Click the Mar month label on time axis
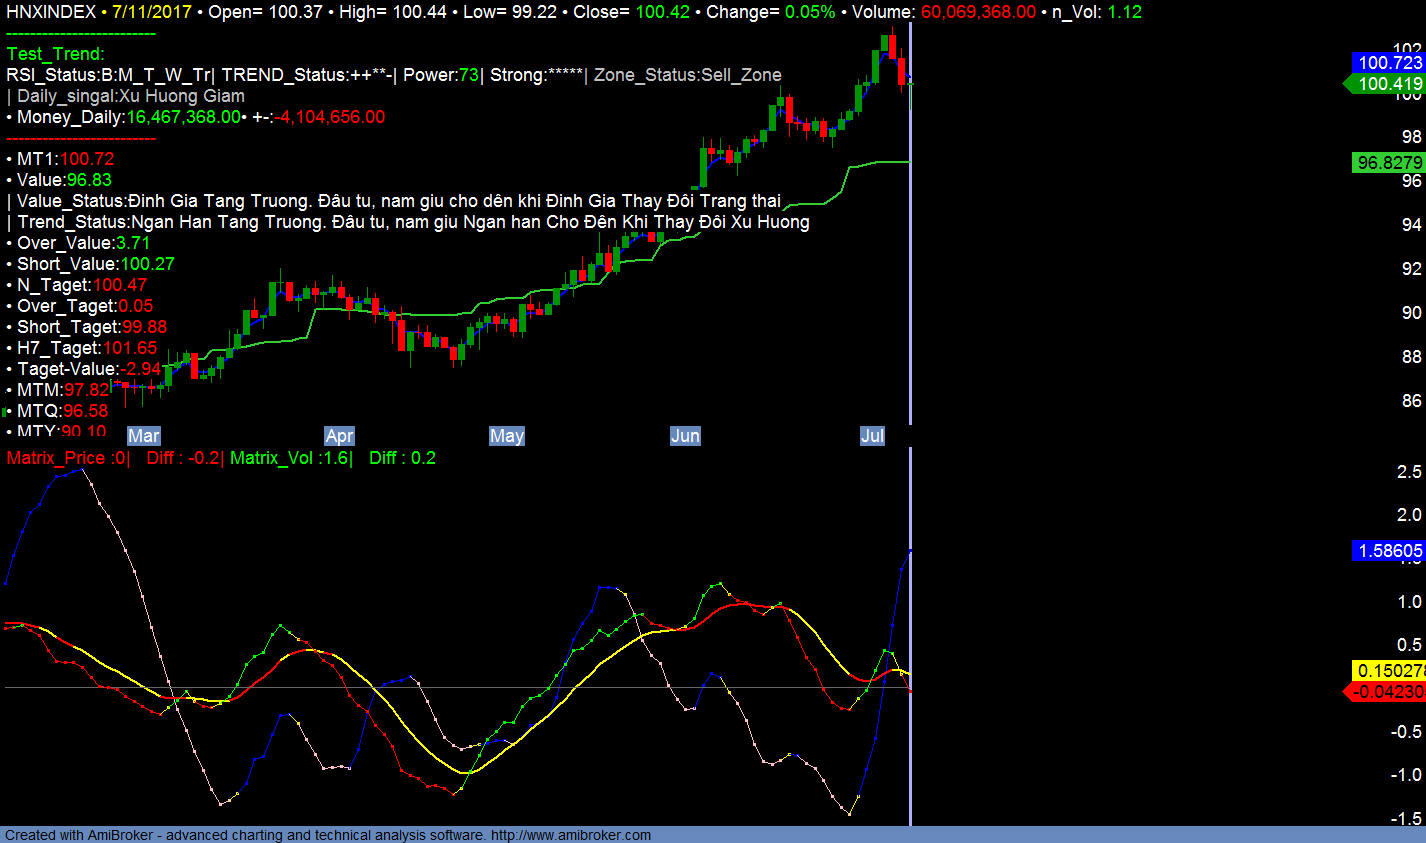 pos(144,436)
